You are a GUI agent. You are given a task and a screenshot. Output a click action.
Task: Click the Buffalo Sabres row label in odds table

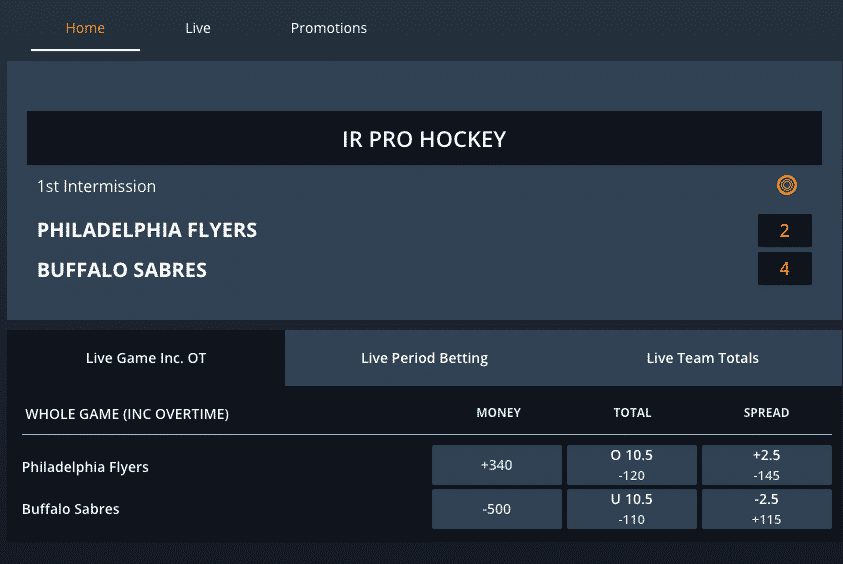click(x=70, y=509)
